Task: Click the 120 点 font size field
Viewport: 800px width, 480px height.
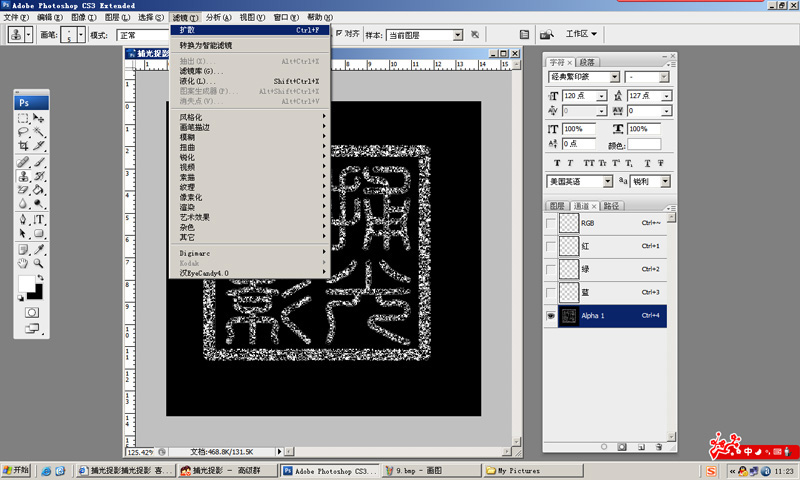Action: coord(583,96)
